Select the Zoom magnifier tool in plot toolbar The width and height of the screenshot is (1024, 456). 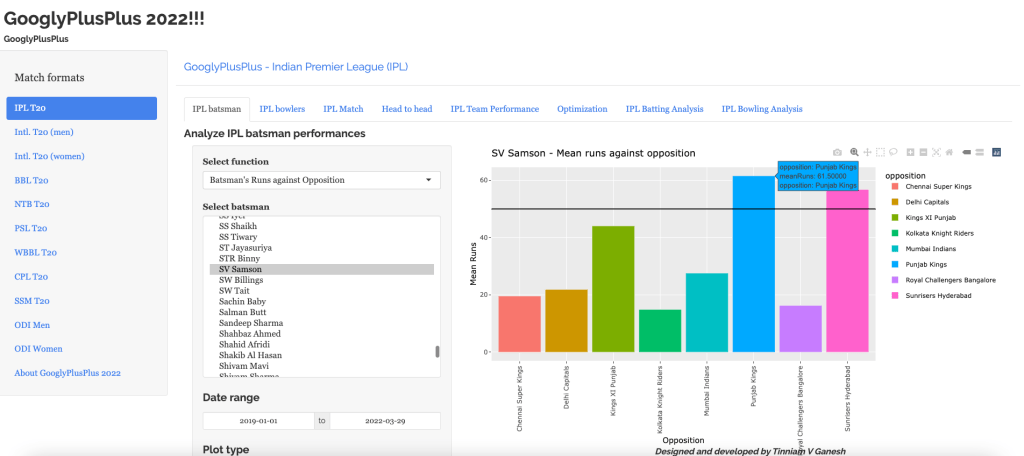[854, 153]
